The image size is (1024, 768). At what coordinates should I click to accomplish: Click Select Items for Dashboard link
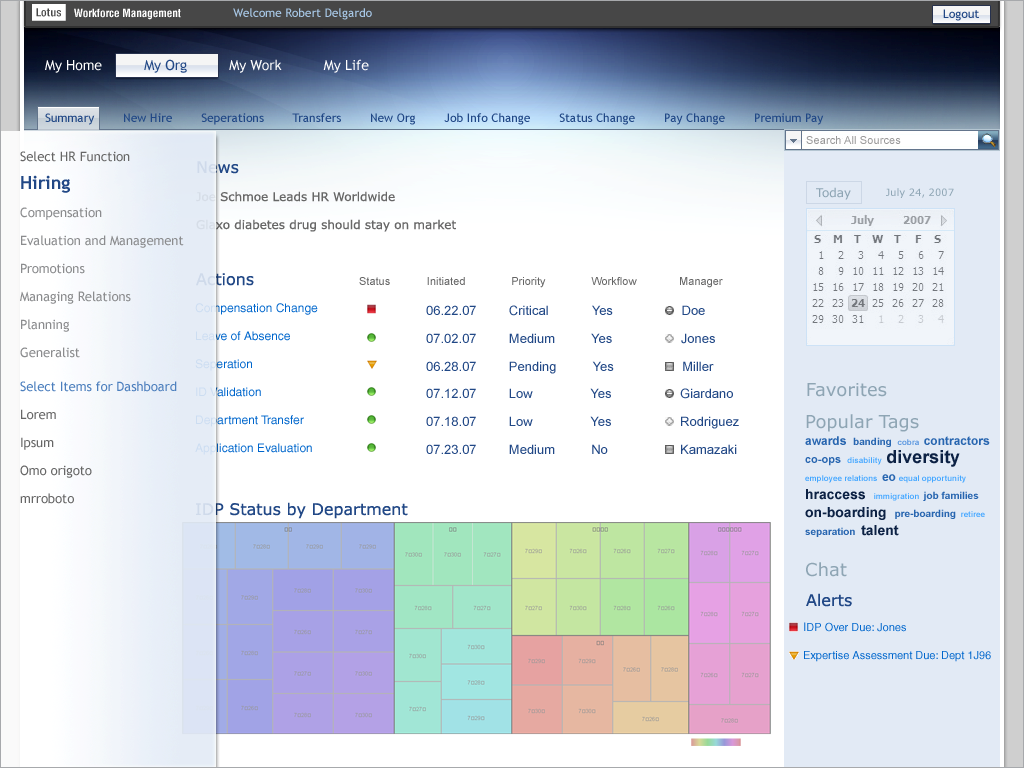pyautogui.click(x=98, y=387)
